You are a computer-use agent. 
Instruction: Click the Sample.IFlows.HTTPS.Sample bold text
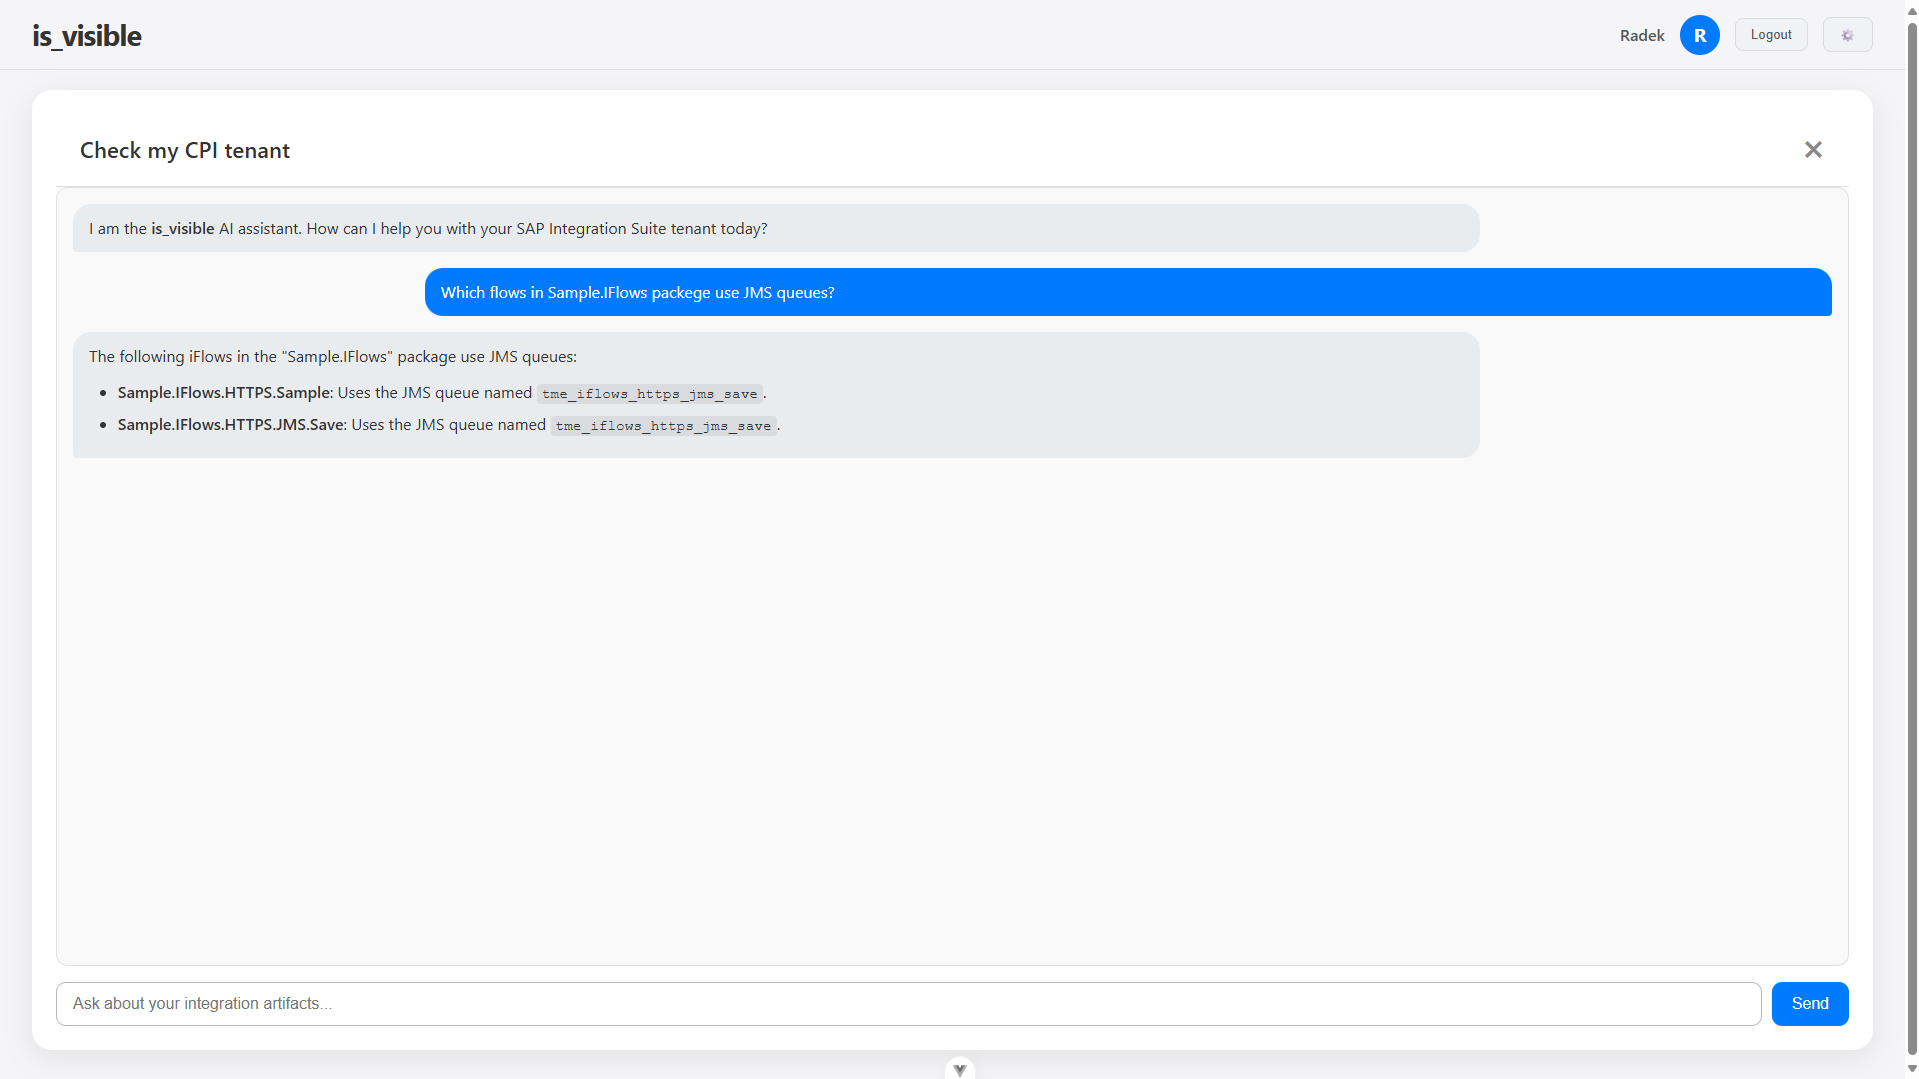coord(223,392)
